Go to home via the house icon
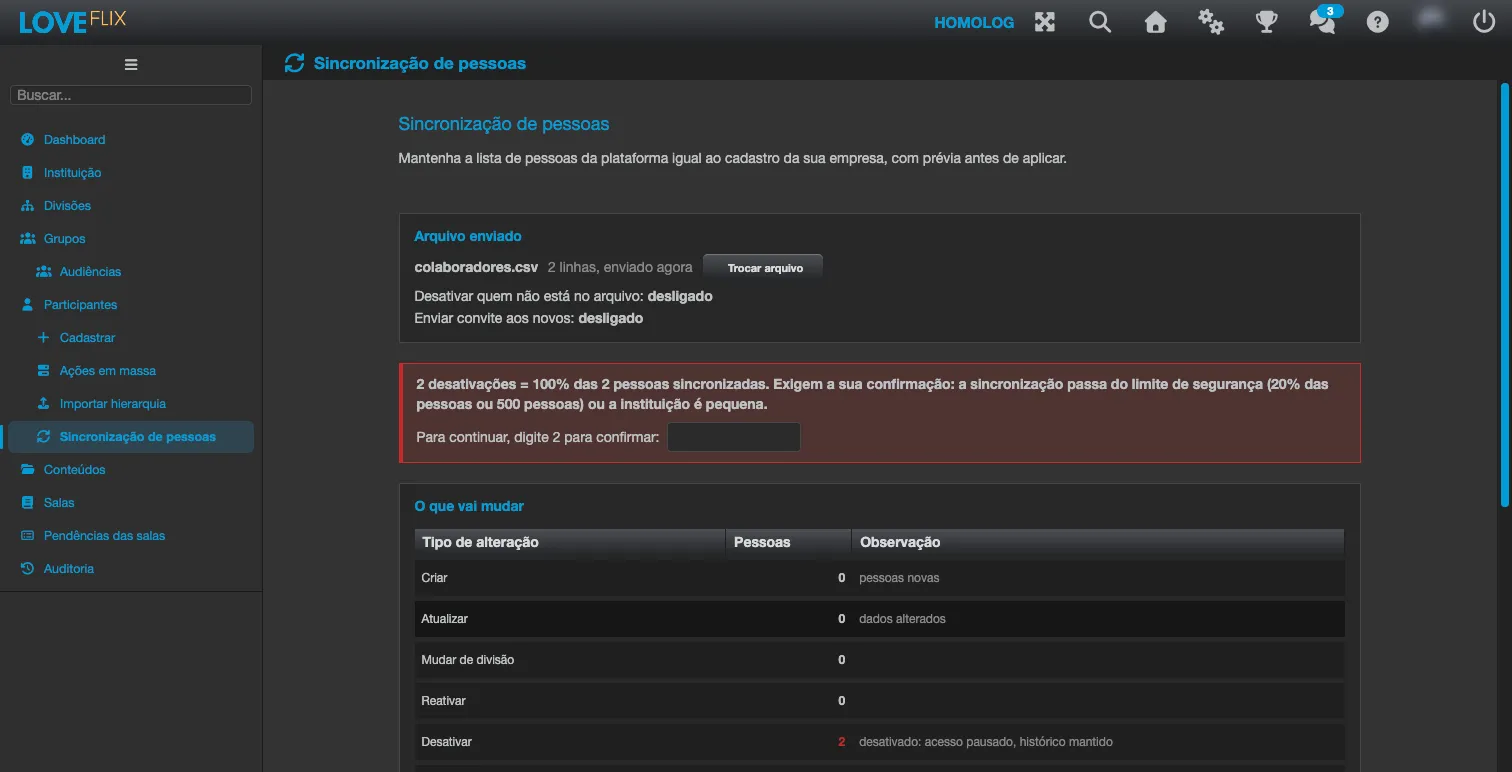 coord(1156,22)
